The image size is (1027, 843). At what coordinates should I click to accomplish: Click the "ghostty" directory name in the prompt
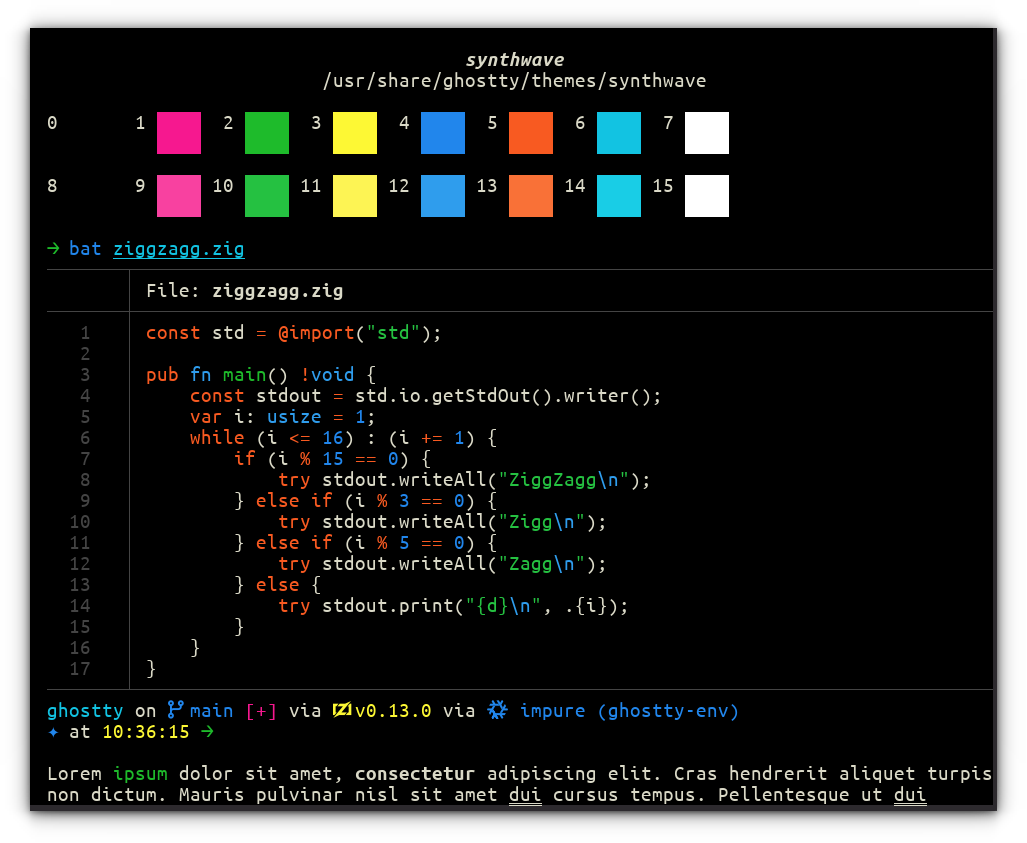(x=85, y=710)
